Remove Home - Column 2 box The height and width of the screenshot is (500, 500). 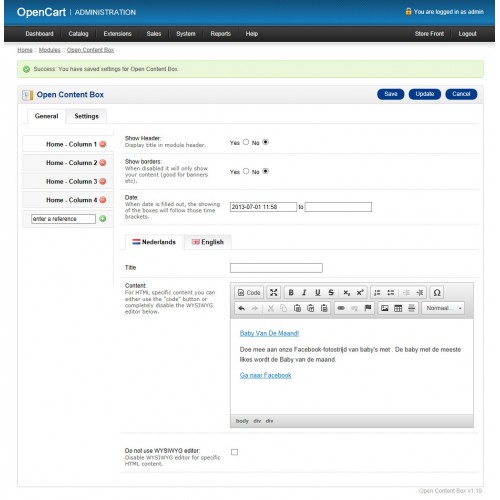(x=103, y=163)
